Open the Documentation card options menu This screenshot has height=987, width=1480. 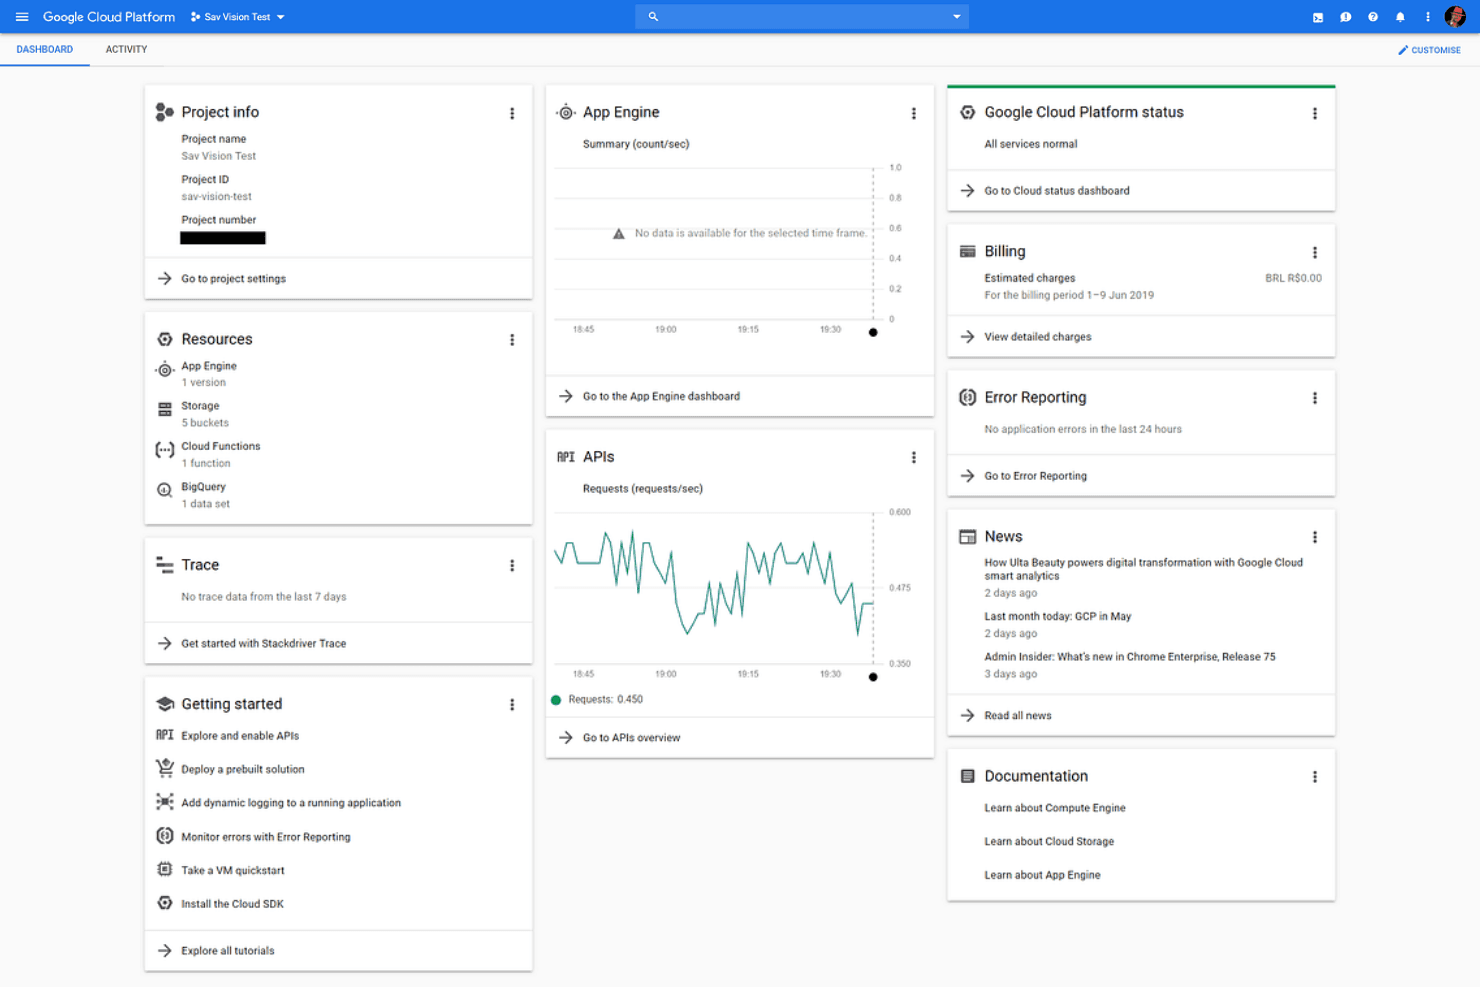[x=1314, y=777]
